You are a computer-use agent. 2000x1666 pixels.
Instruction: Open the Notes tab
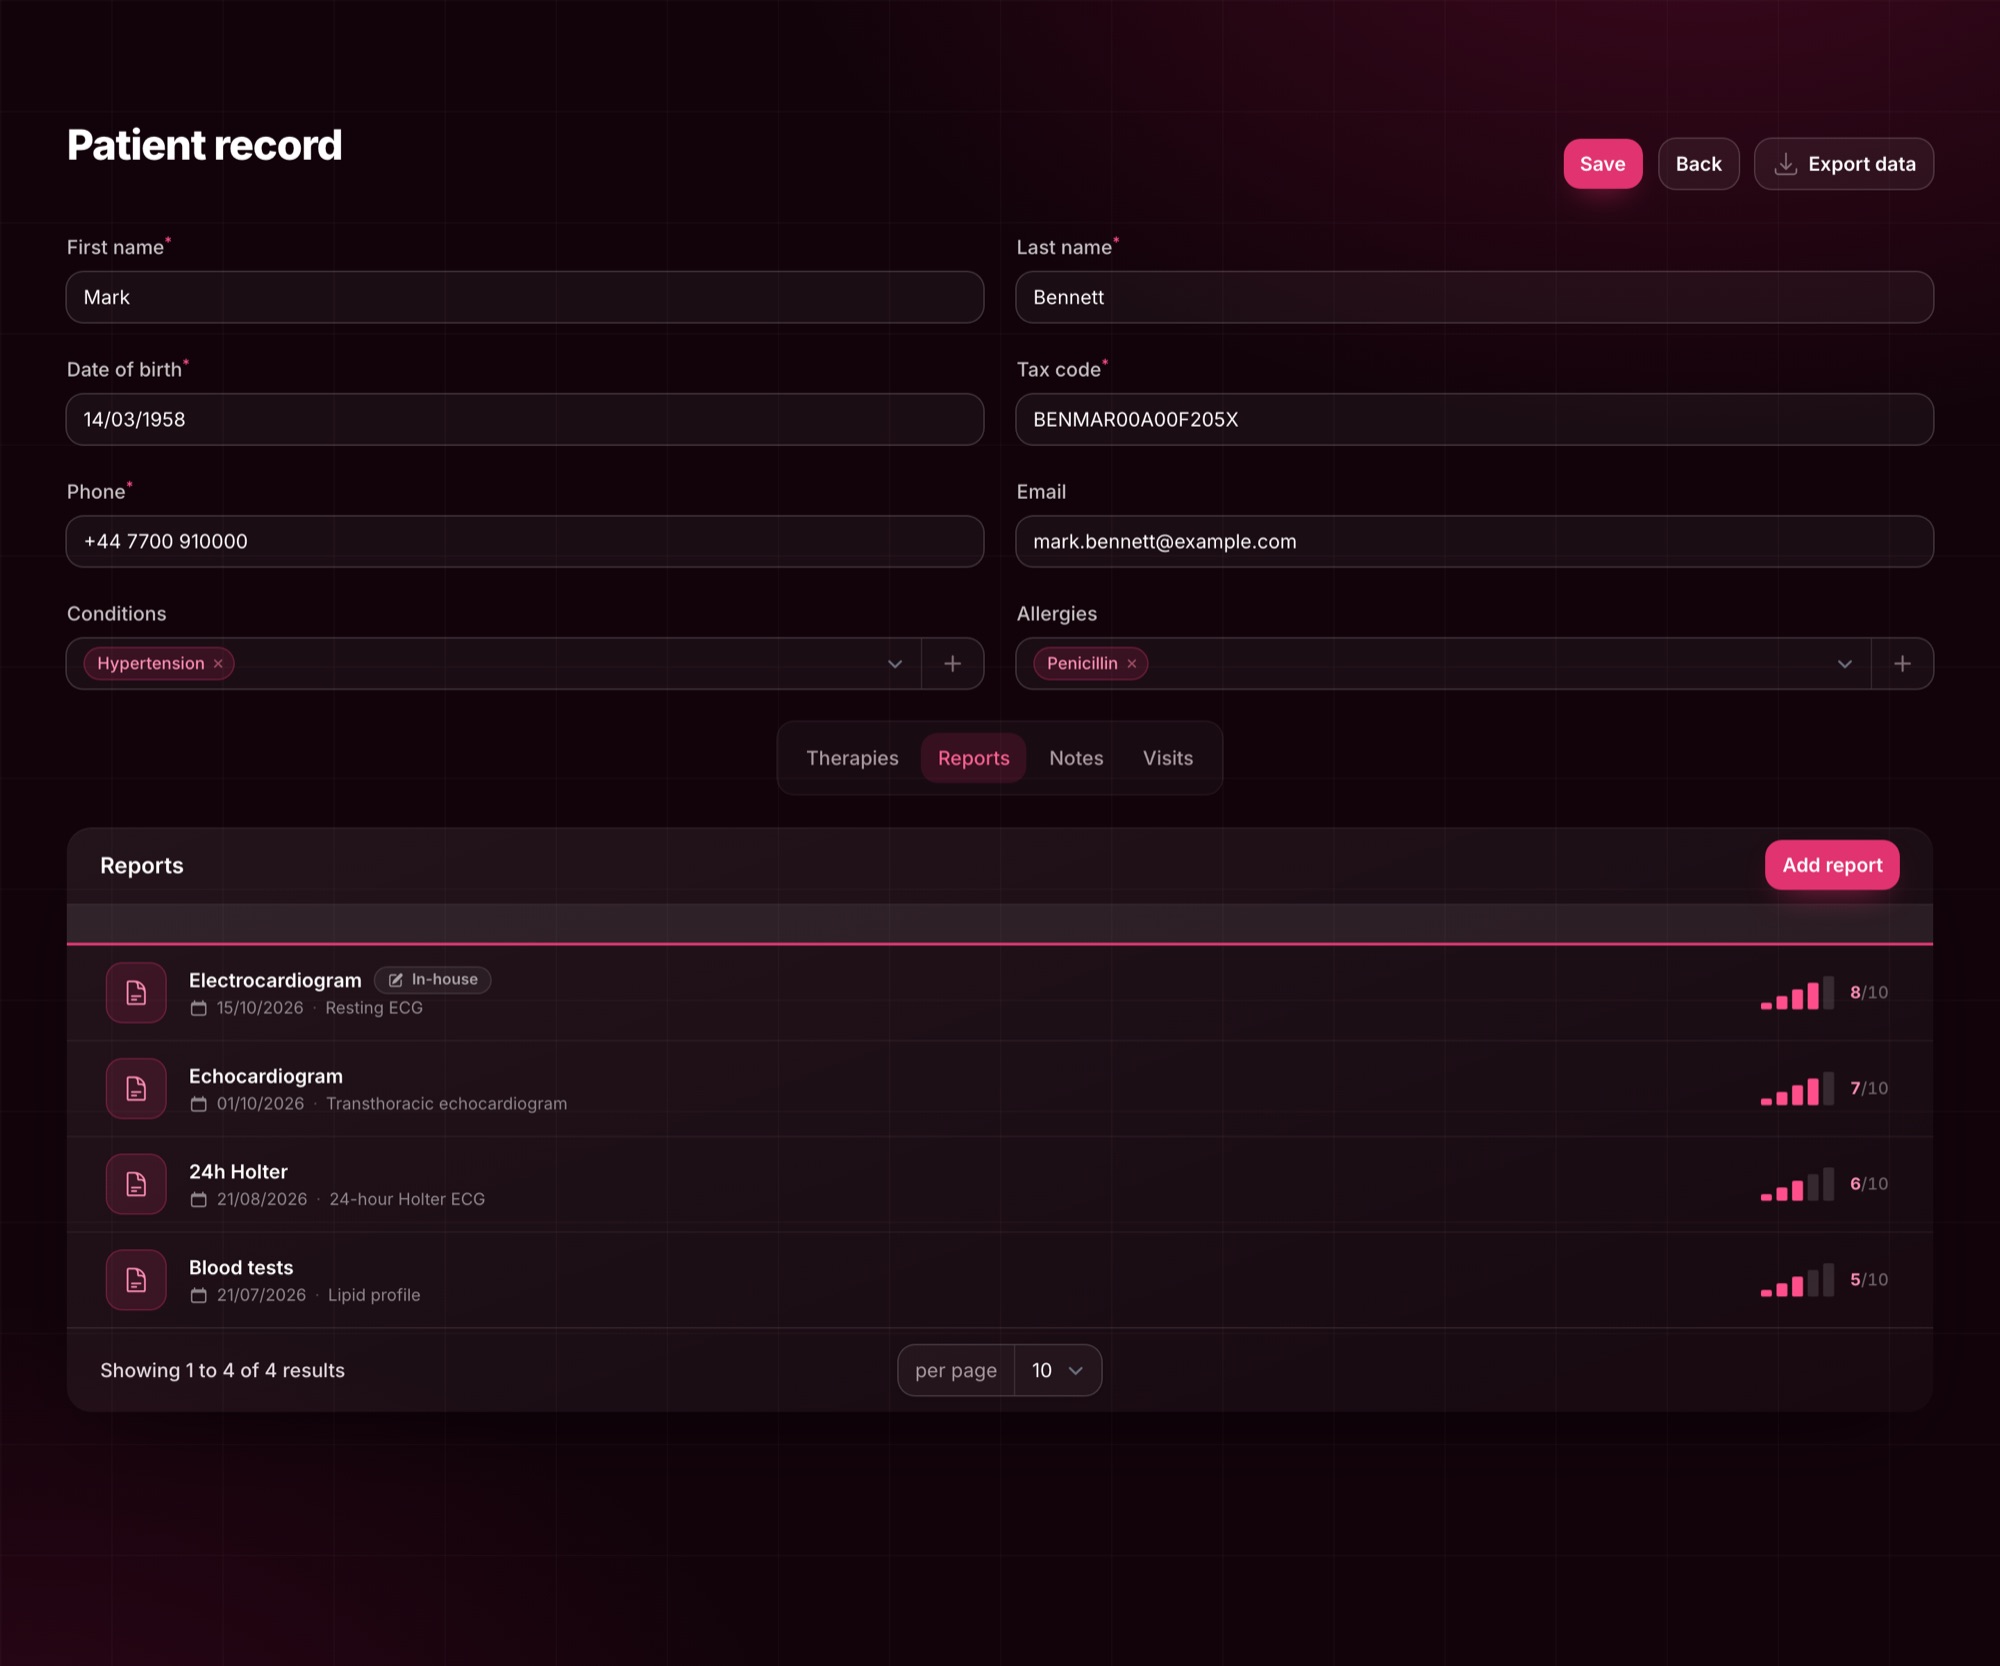tap(1076, 758)
